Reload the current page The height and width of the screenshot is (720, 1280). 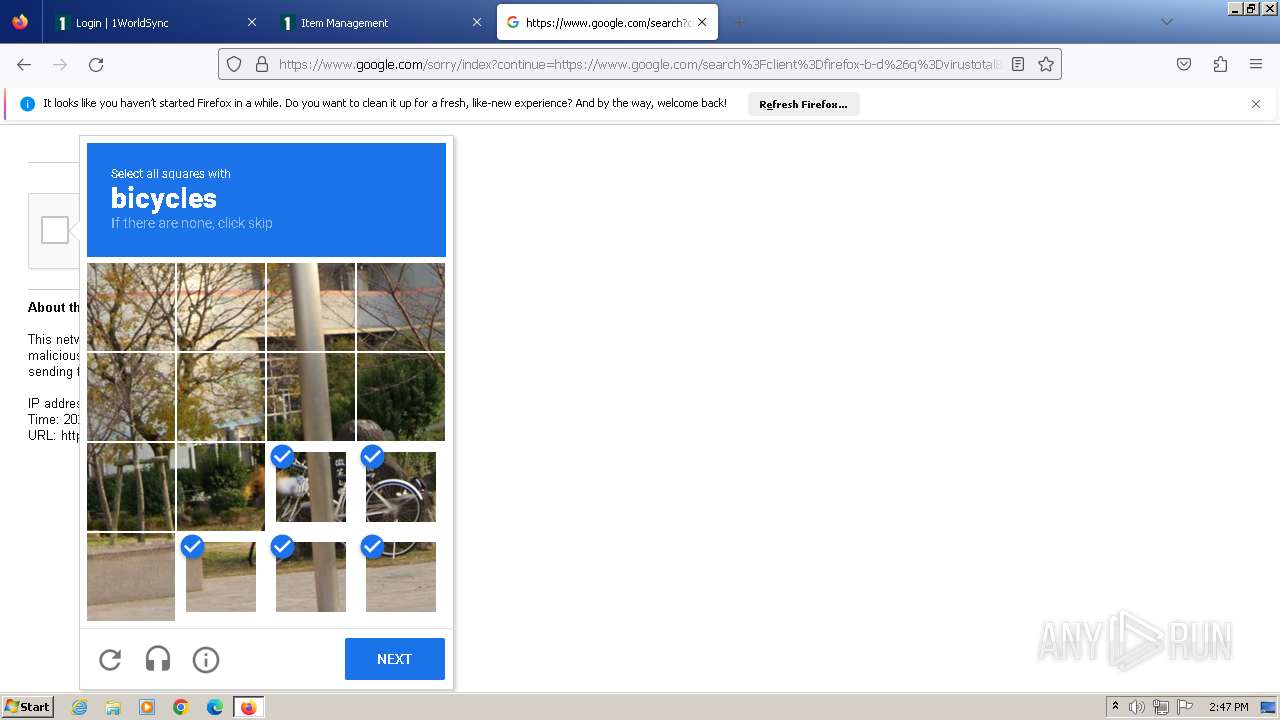pyautogui.click(x=96, y=64)
